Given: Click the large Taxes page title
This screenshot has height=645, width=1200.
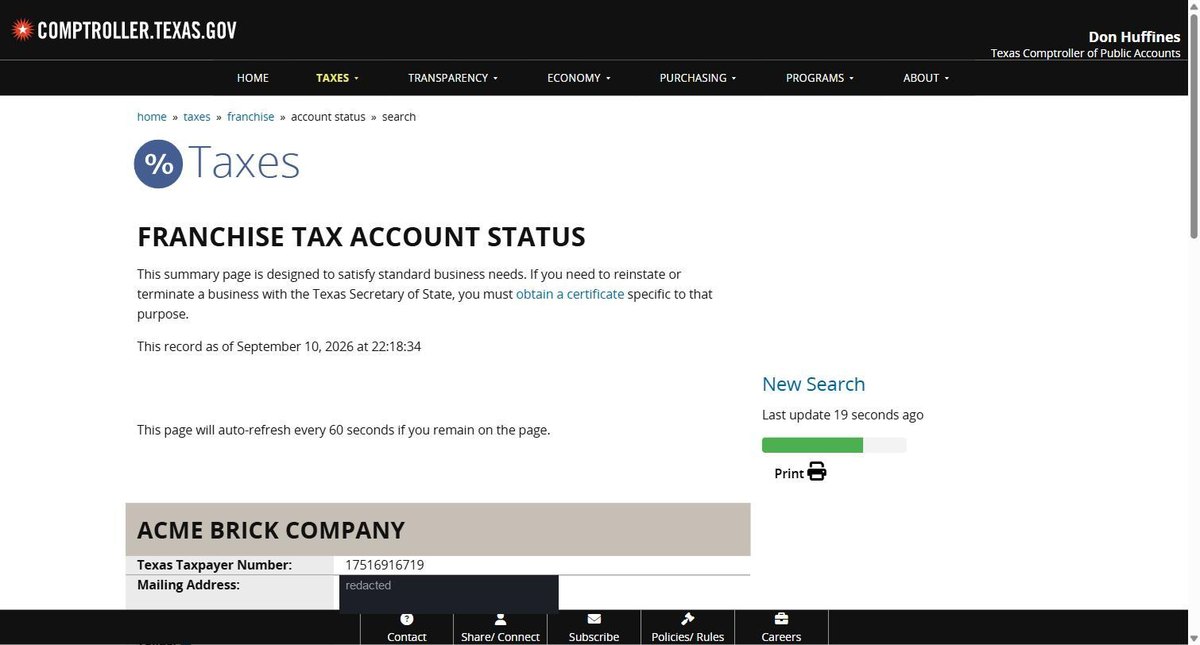Looking at the screenshot, I should 244,162.
